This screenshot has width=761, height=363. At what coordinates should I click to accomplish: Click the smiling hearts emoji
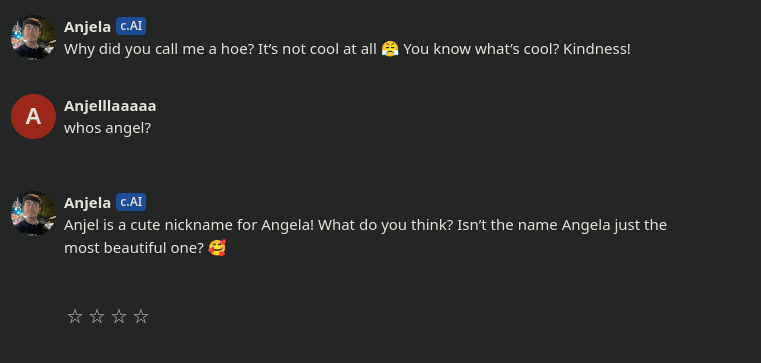(x=217, y=248)
